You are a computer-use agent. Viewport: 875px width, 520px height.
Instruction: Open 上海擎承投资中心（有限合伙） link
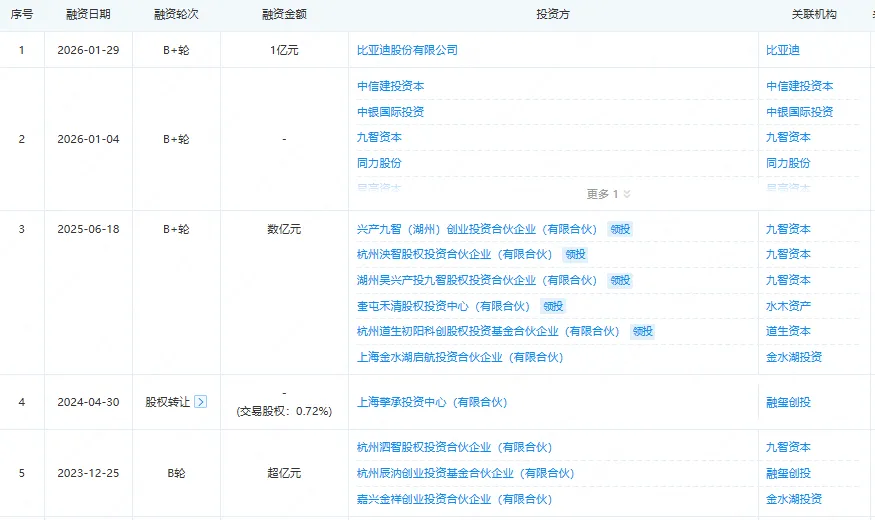click(432, 402)
